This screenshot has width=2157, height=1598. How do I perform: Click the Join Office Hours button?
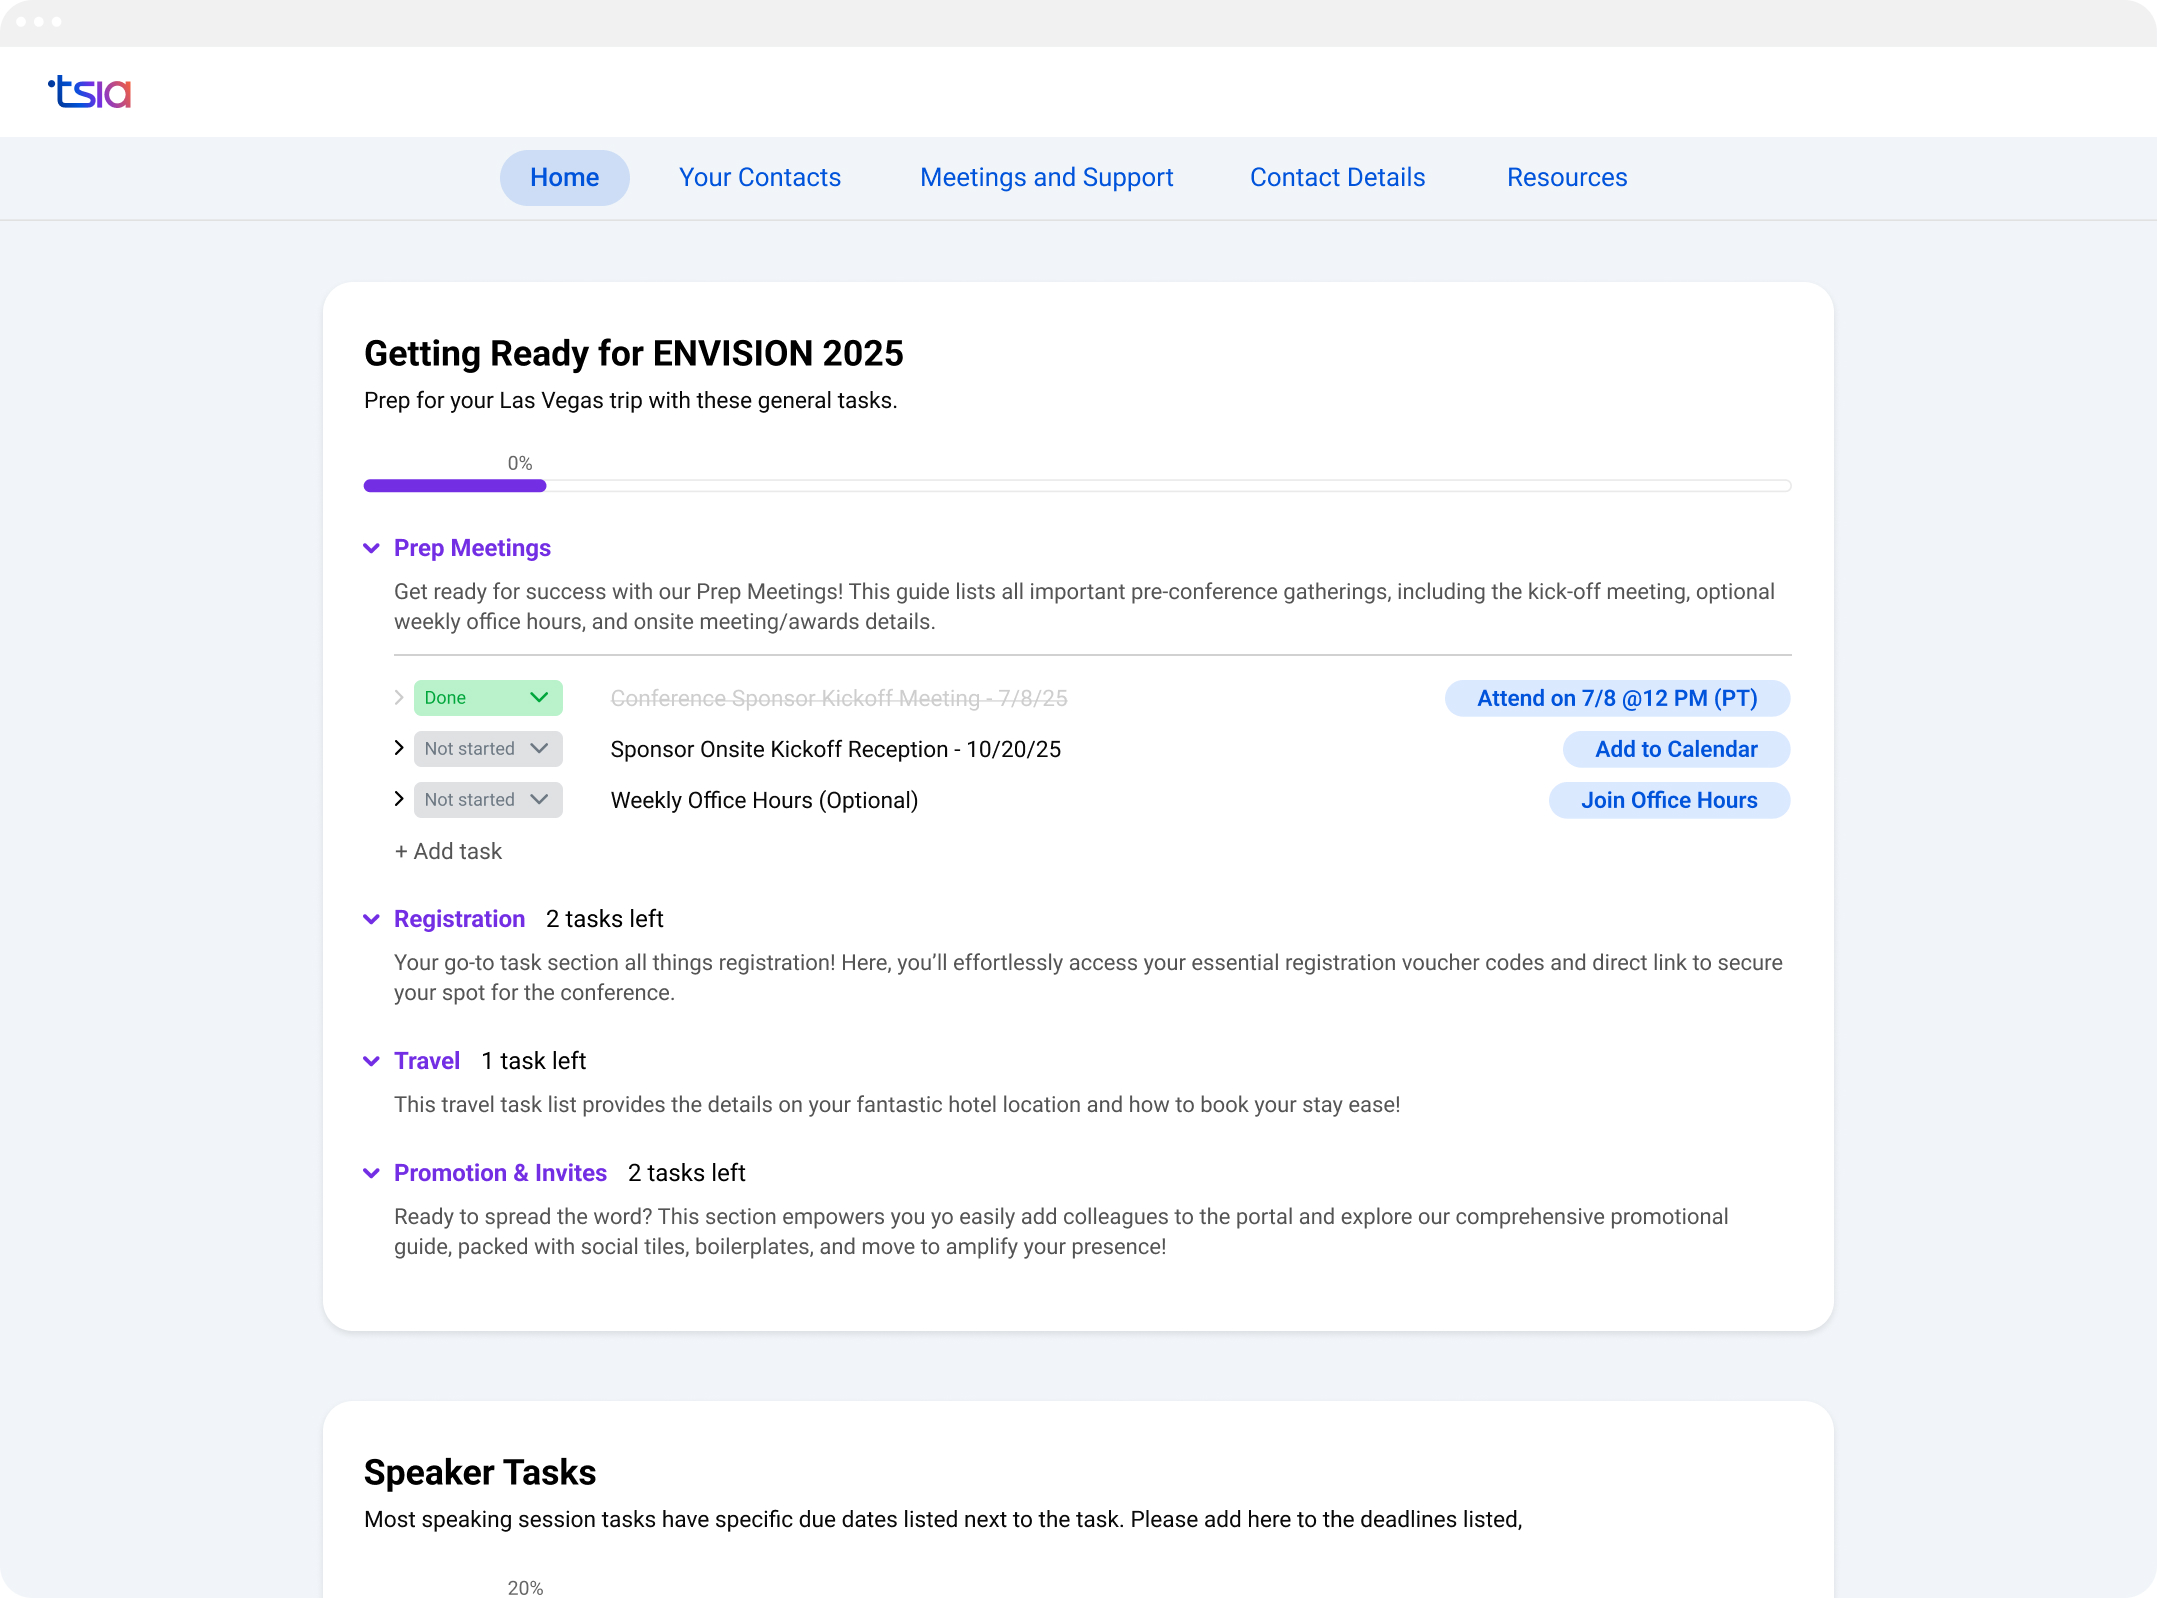1669,800
